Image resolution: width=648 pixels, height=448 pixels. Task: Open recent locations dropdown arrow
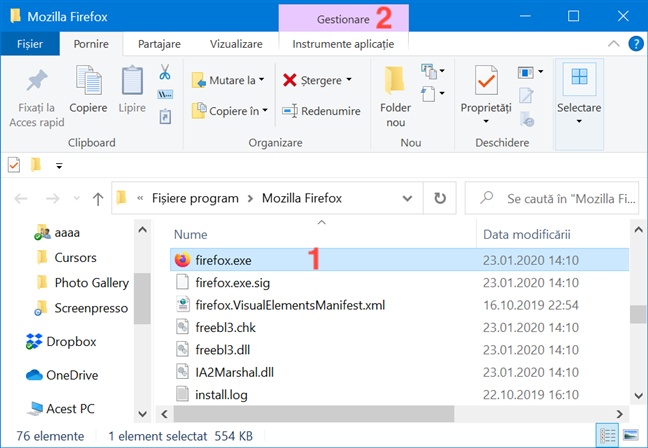[76, 199]
